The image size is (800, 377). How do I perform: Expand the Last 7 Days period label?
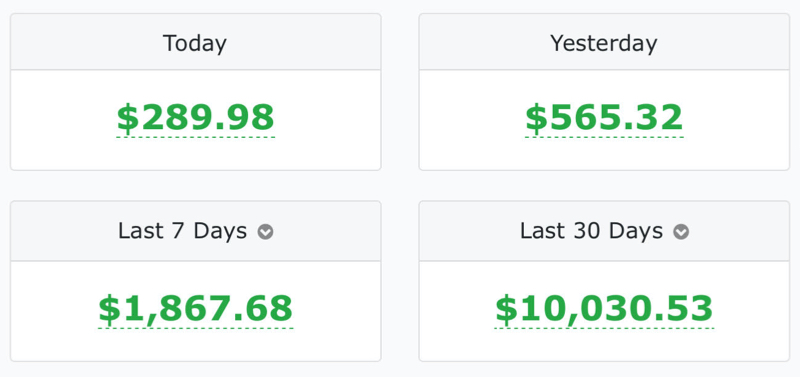183,231
